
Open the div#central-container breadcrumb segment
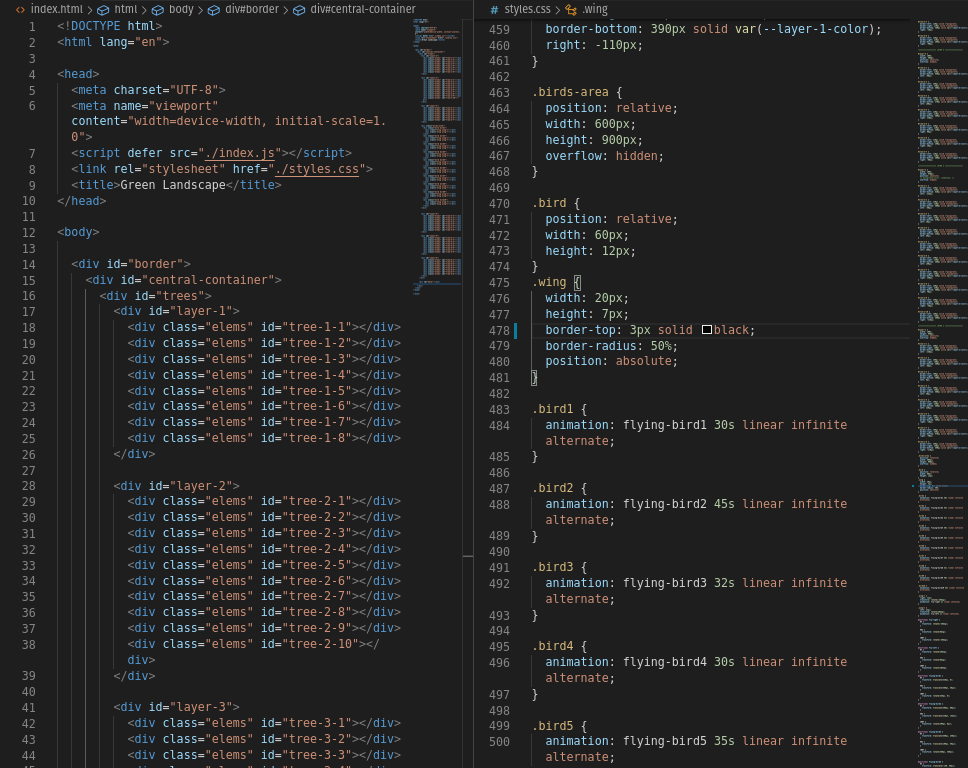[354, 9]
